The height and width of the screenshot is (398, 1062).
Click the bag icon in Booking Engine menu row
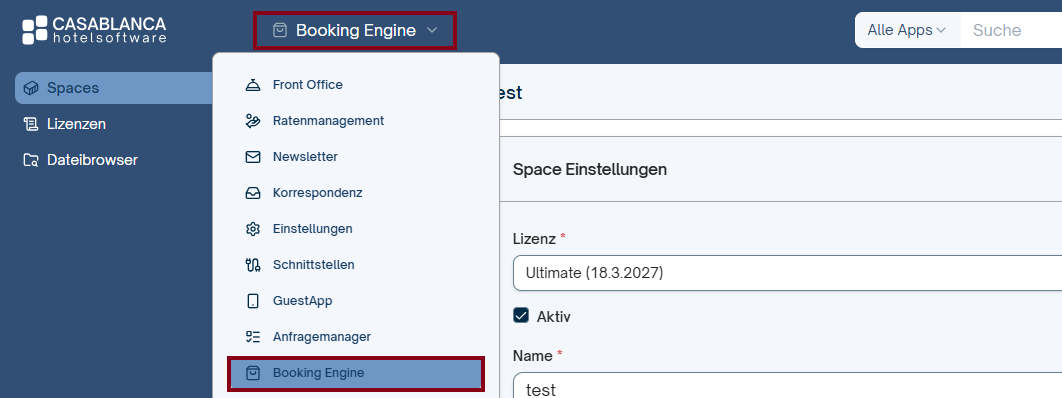(253, 373)
